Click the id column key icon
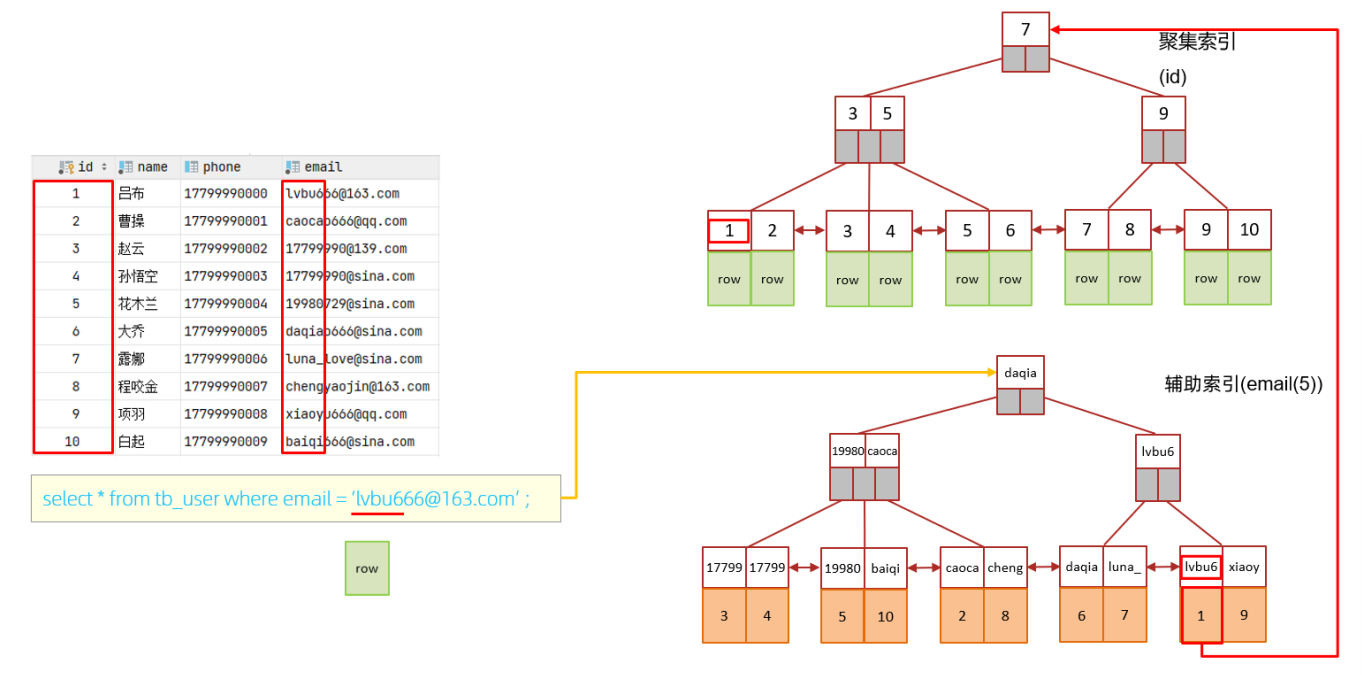The width and height of the screenshot is (1362, 675). (67, 167)
